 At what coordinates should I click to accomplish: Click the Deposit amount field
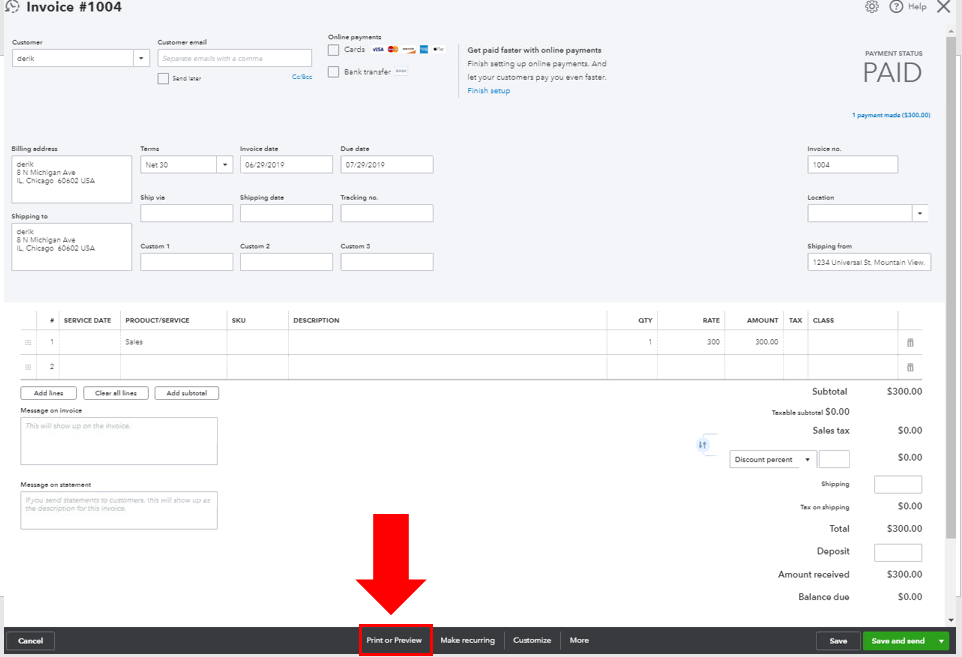(898, 553)
